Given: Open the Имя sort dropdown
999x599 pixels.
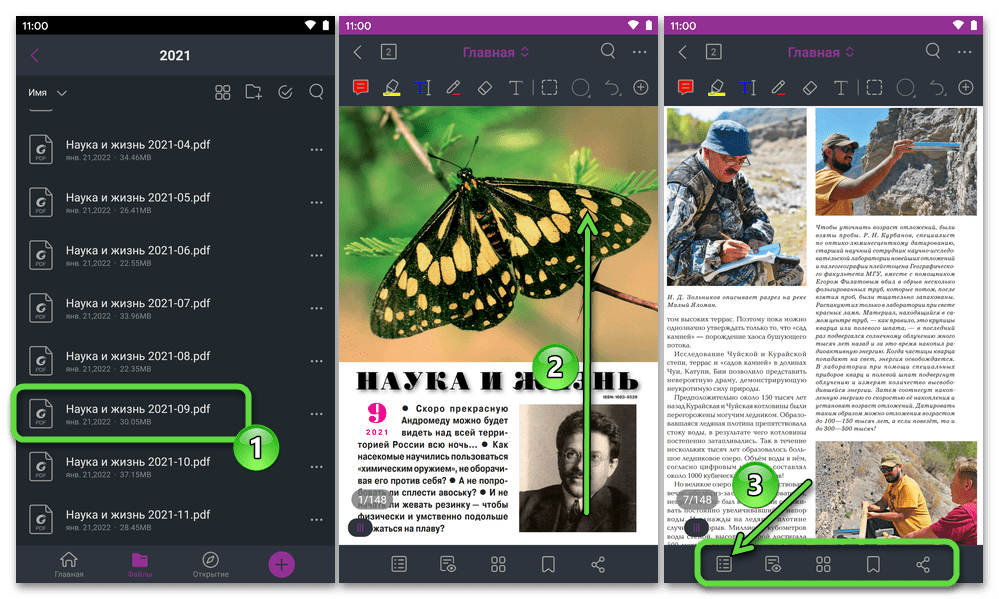Looking at the screenshot, I should click(48, 93).
